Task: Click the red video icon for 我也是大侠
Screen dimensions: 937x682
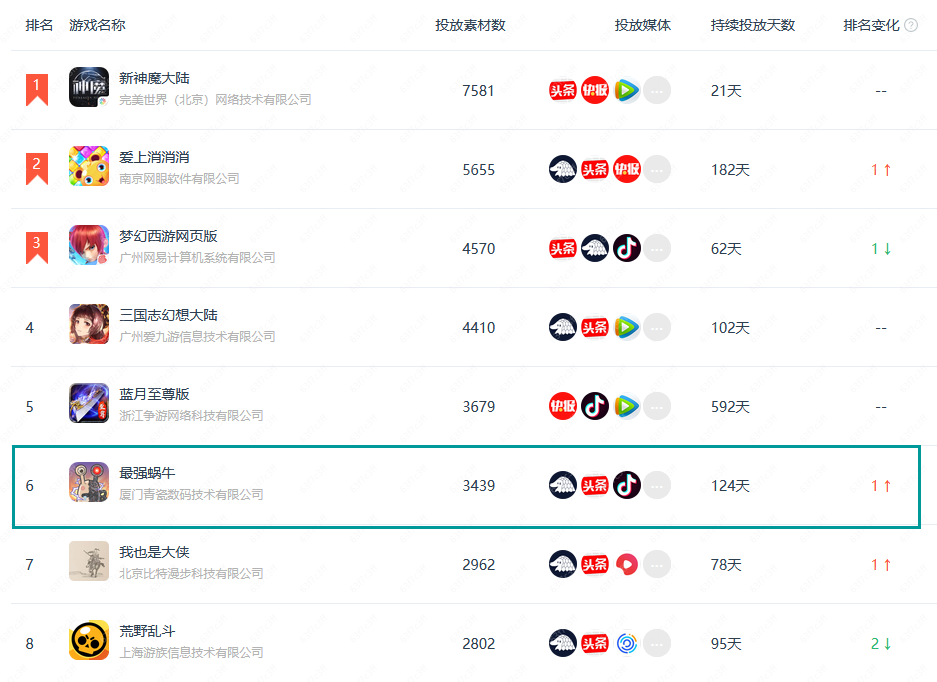Action: 627,564
